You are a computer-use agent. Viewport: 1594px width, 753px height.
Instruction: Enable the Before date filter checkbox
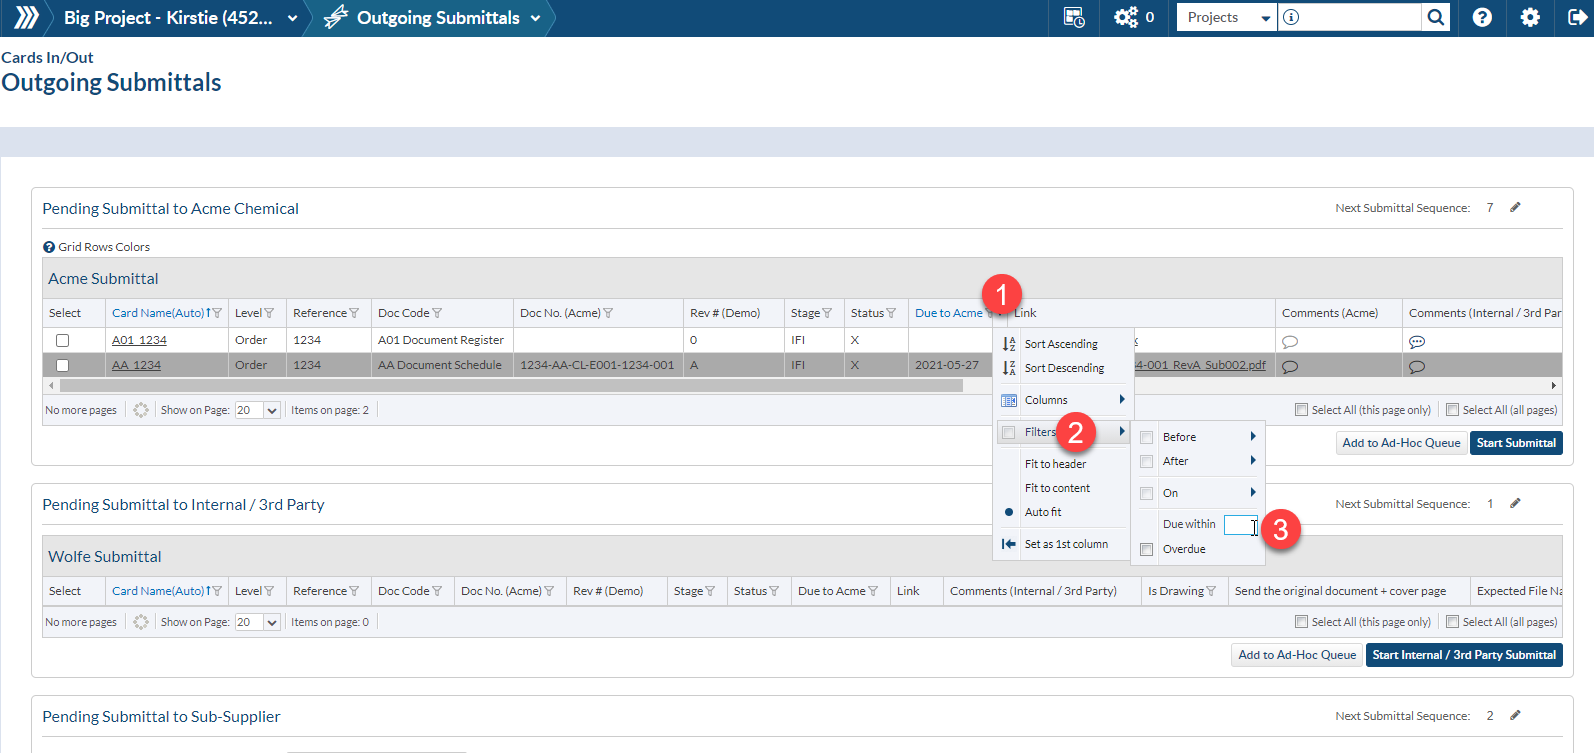point(1147,437)
